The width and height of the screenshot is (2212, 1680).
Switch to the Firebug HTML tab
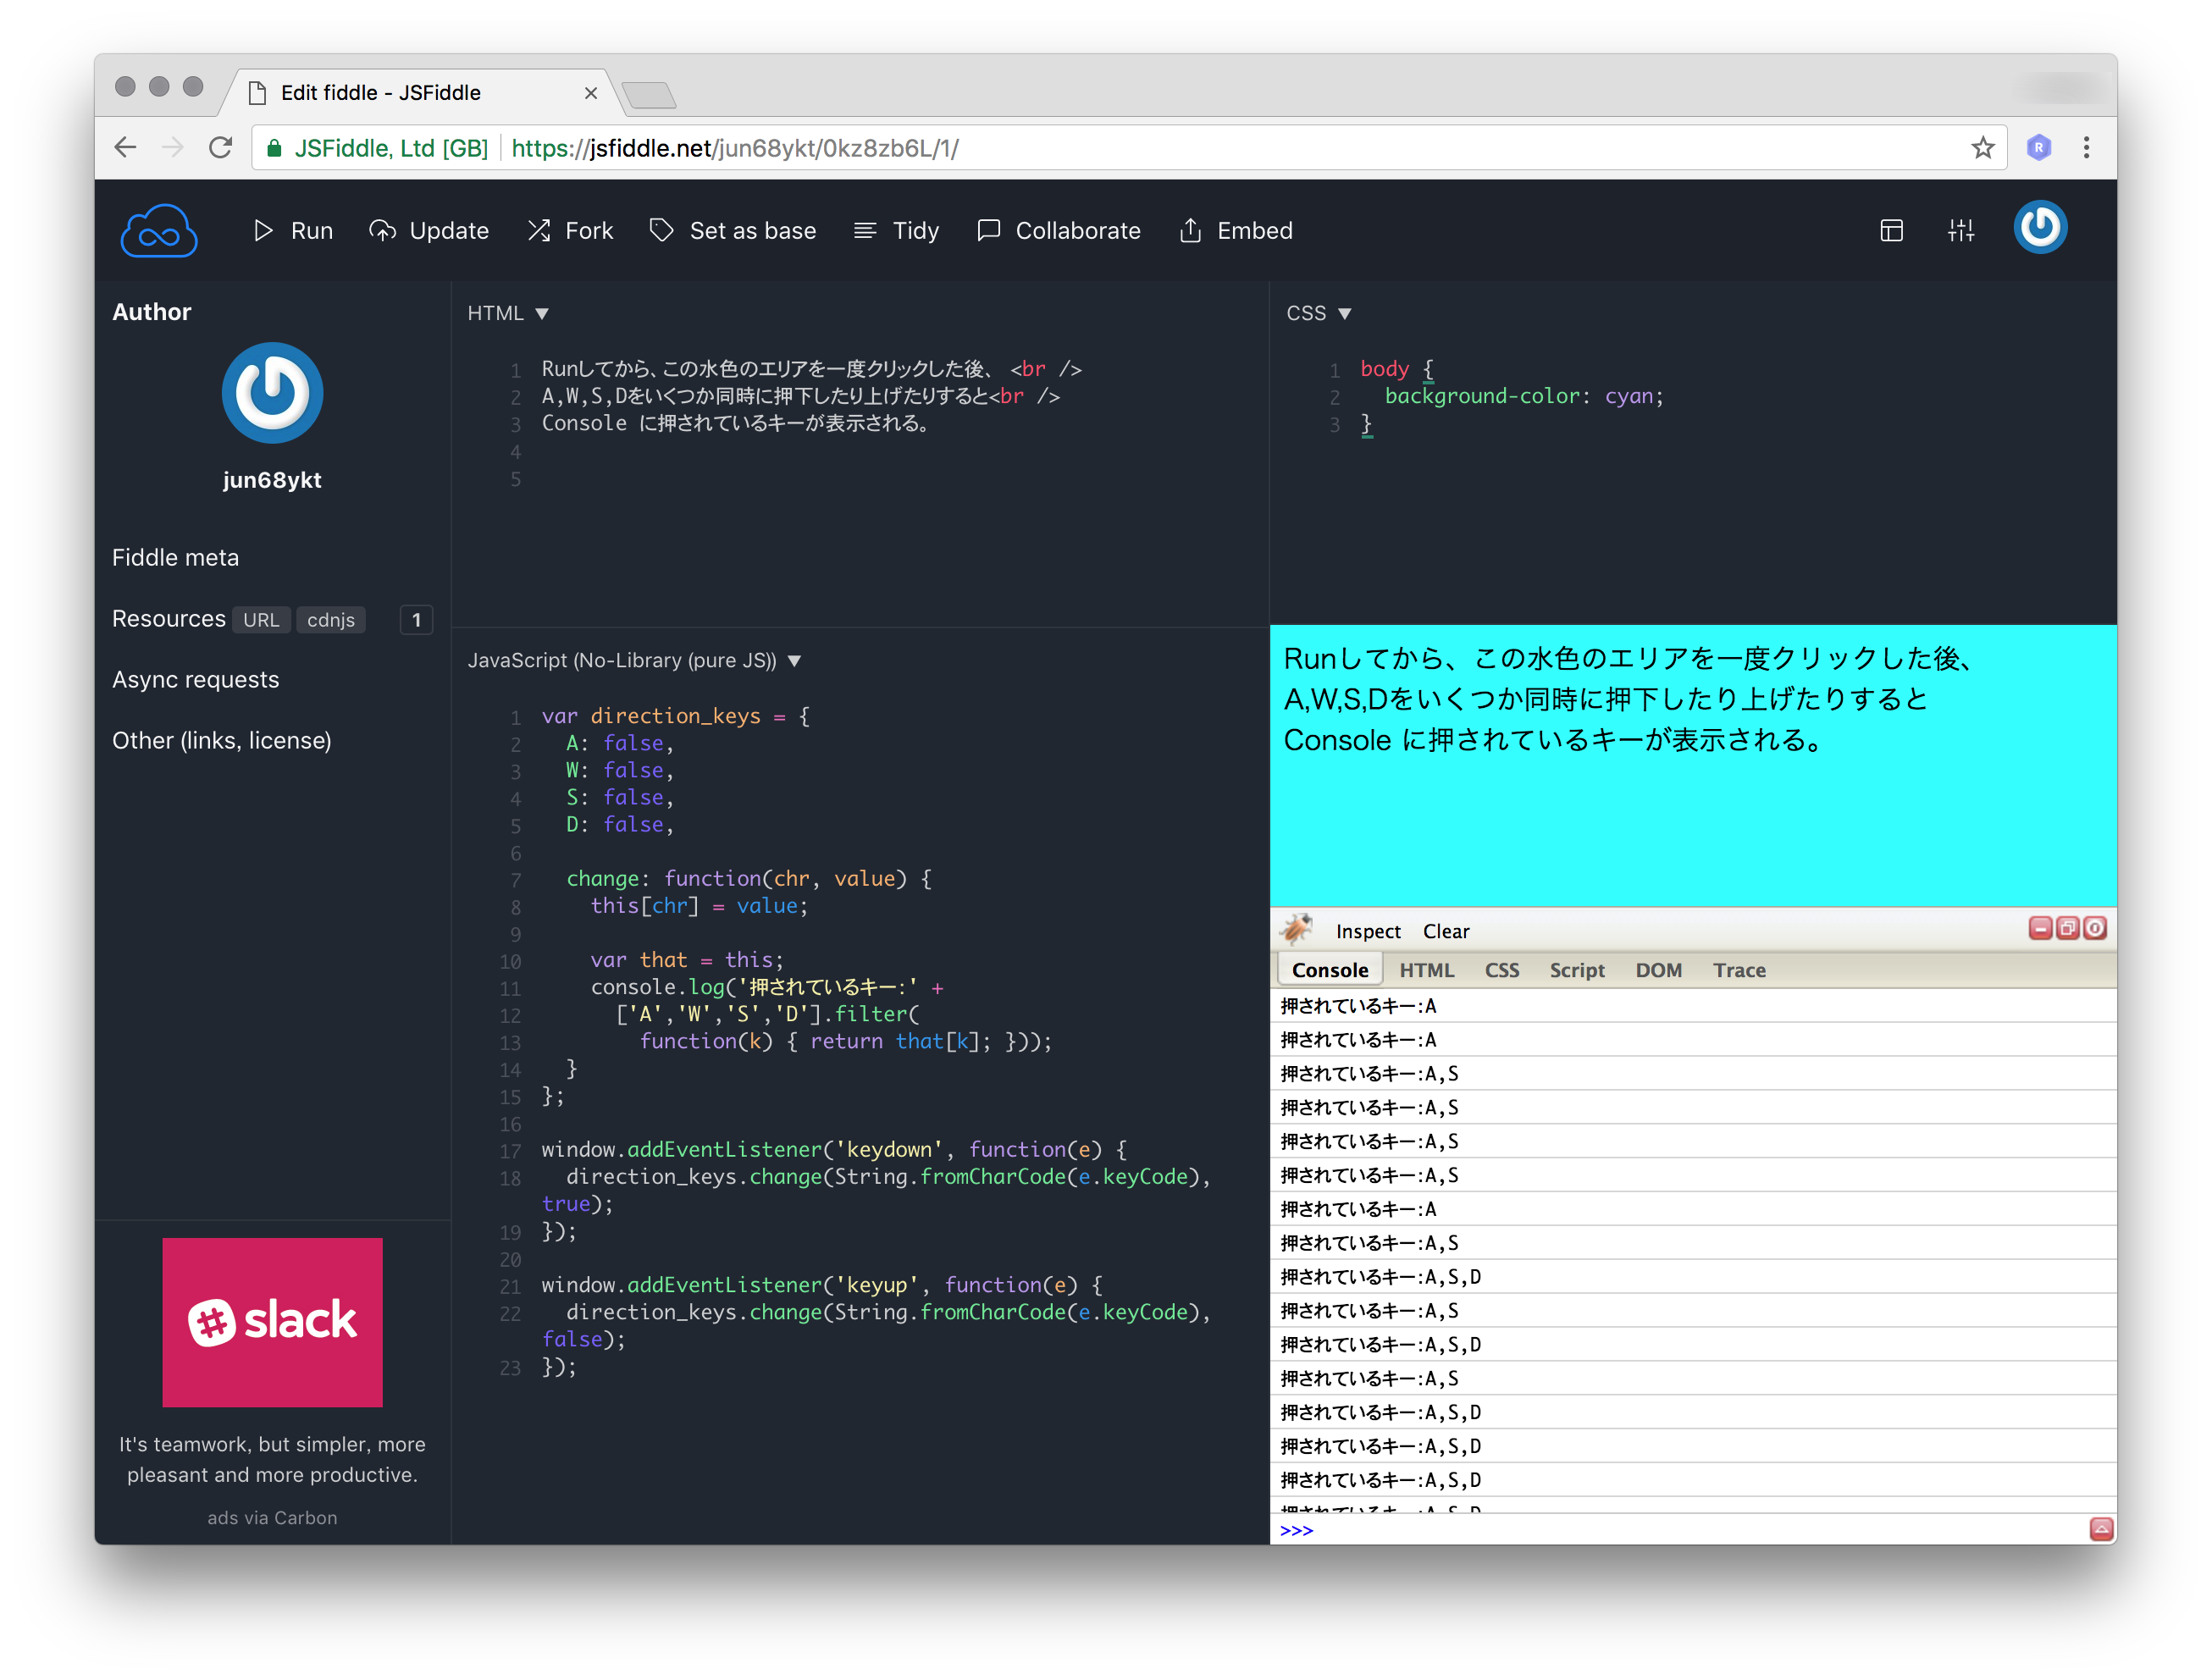coord(1427,970)
